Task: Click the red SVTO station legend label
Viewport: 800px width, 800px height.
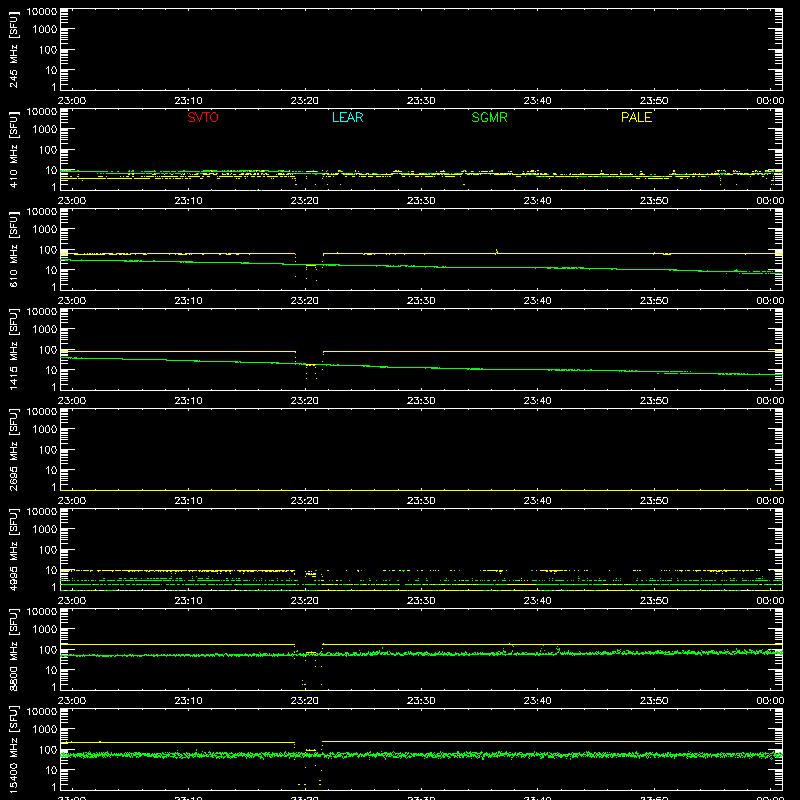Action: (203, 117)
